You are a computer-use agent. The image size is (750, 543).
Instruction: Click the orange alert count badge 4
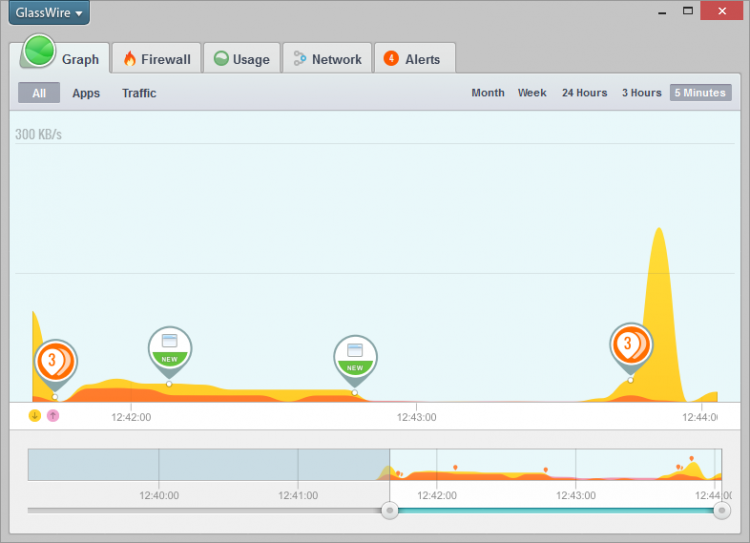pos(391,58)
